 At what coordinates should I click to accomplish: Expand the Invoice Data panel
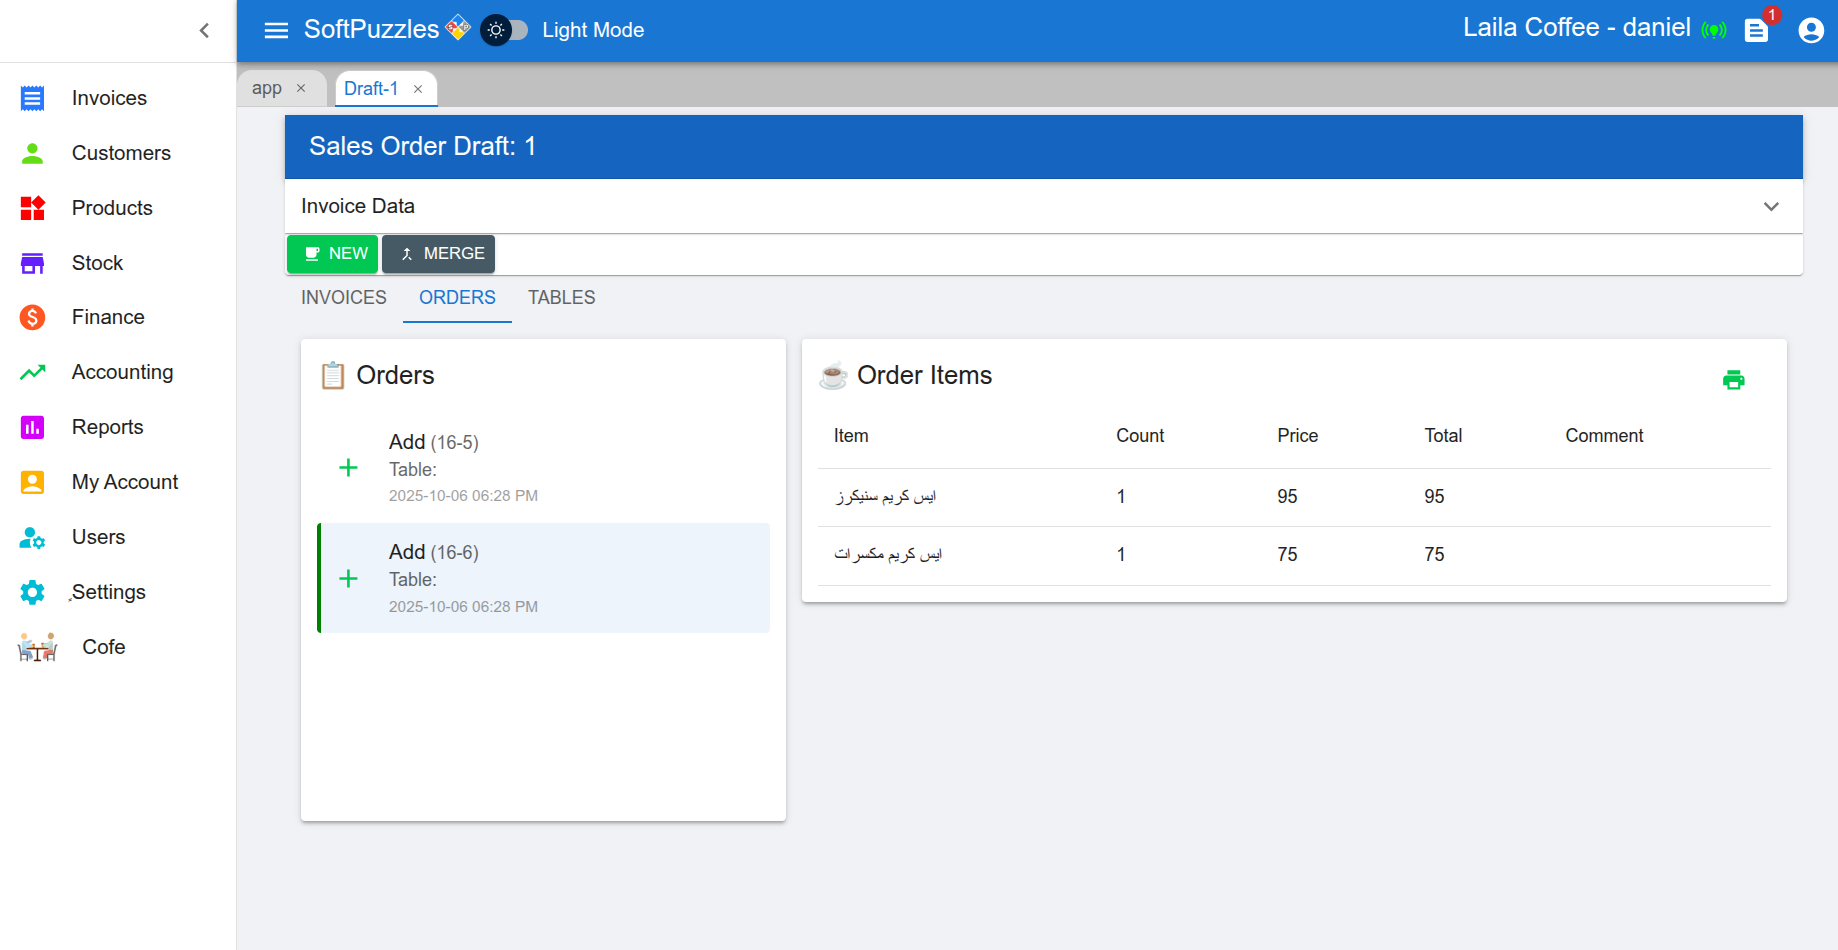tap(1770, 207)
